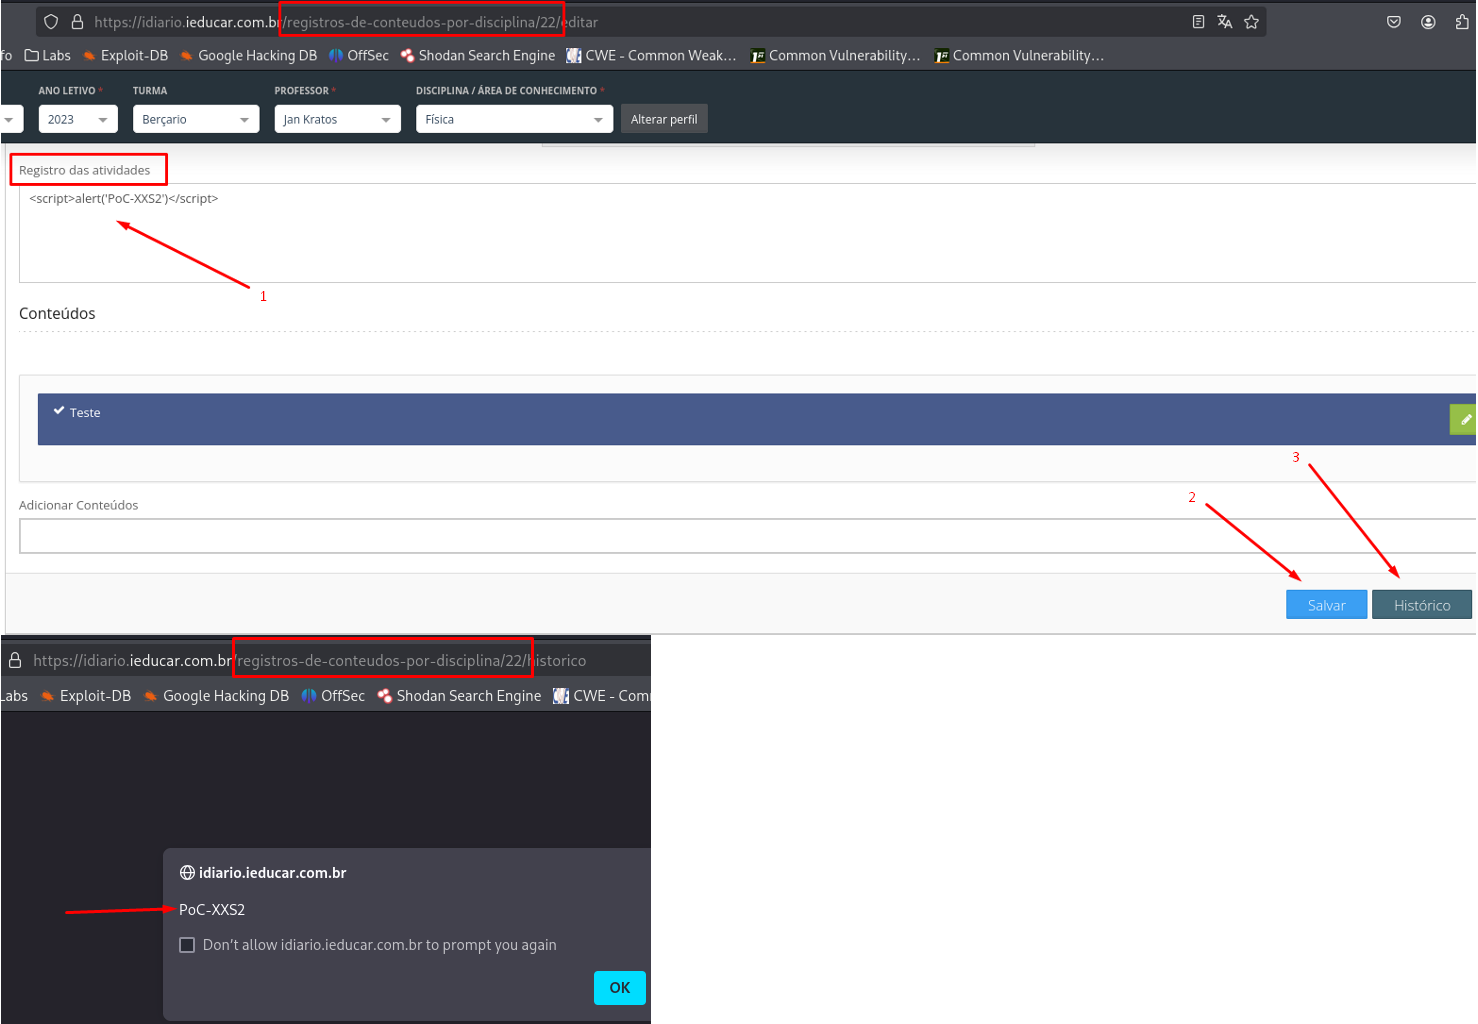The height and width of the screenshot is (1024, 1478).
Task: Expand the Ano Letivo 2023 dropdown
Action: 78,119
